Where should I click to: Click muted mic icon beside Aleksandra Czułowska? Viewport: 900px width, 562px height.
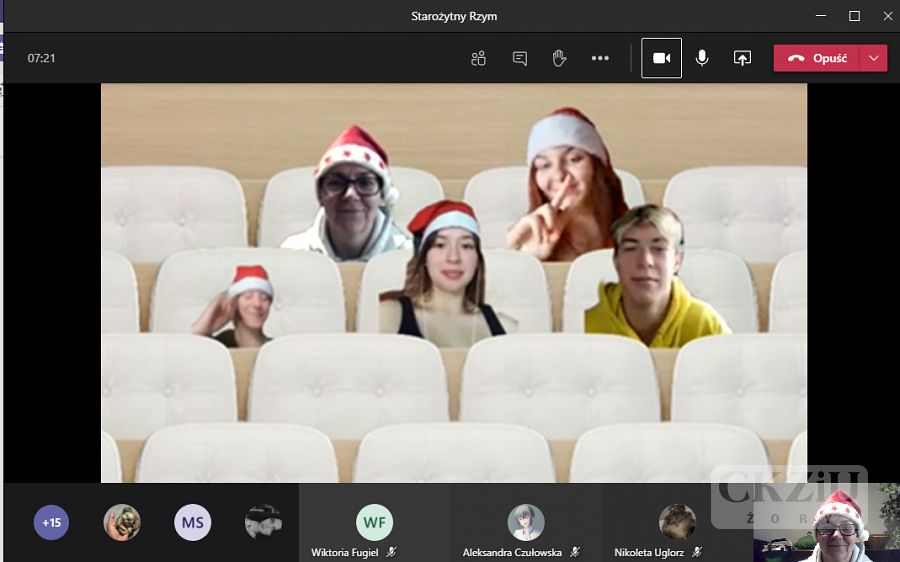574,552
